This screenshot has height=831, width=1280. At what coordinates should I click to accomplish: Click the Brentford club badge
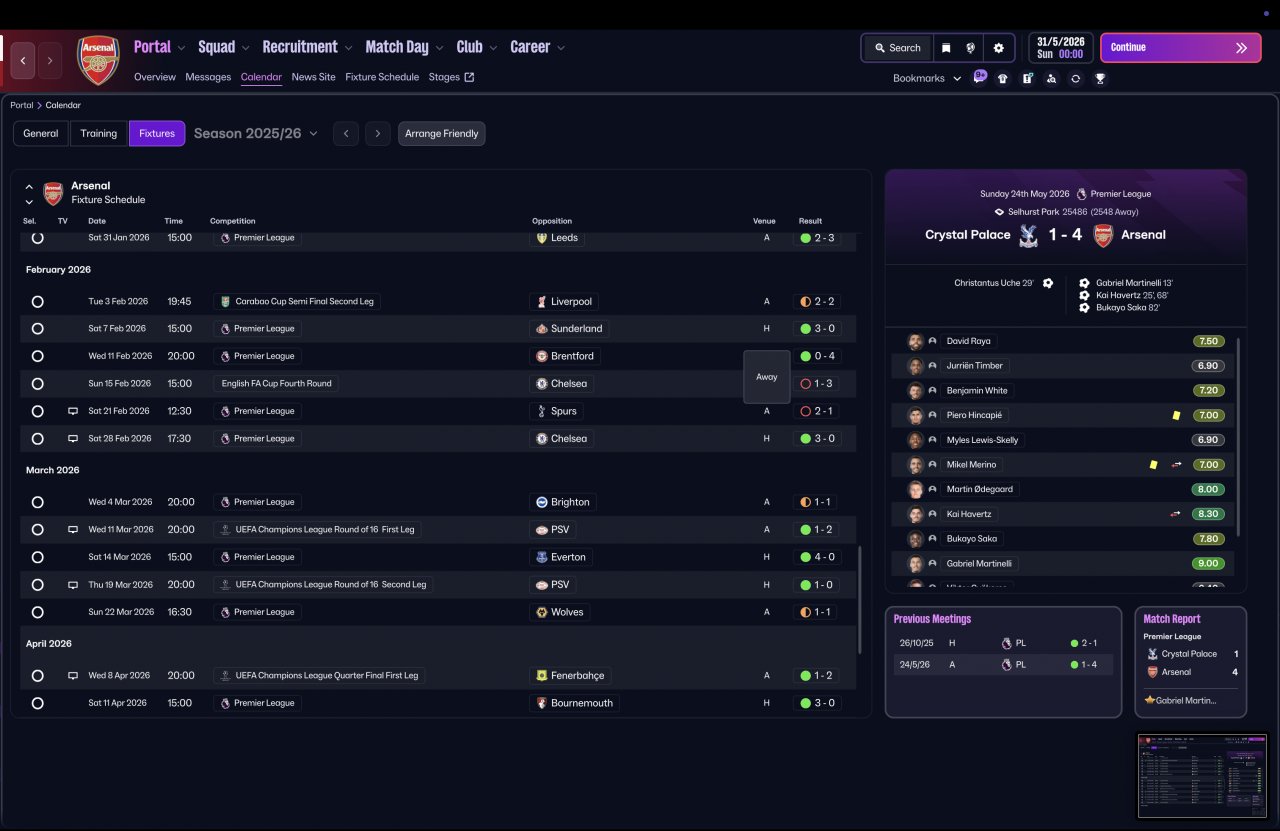541,356
